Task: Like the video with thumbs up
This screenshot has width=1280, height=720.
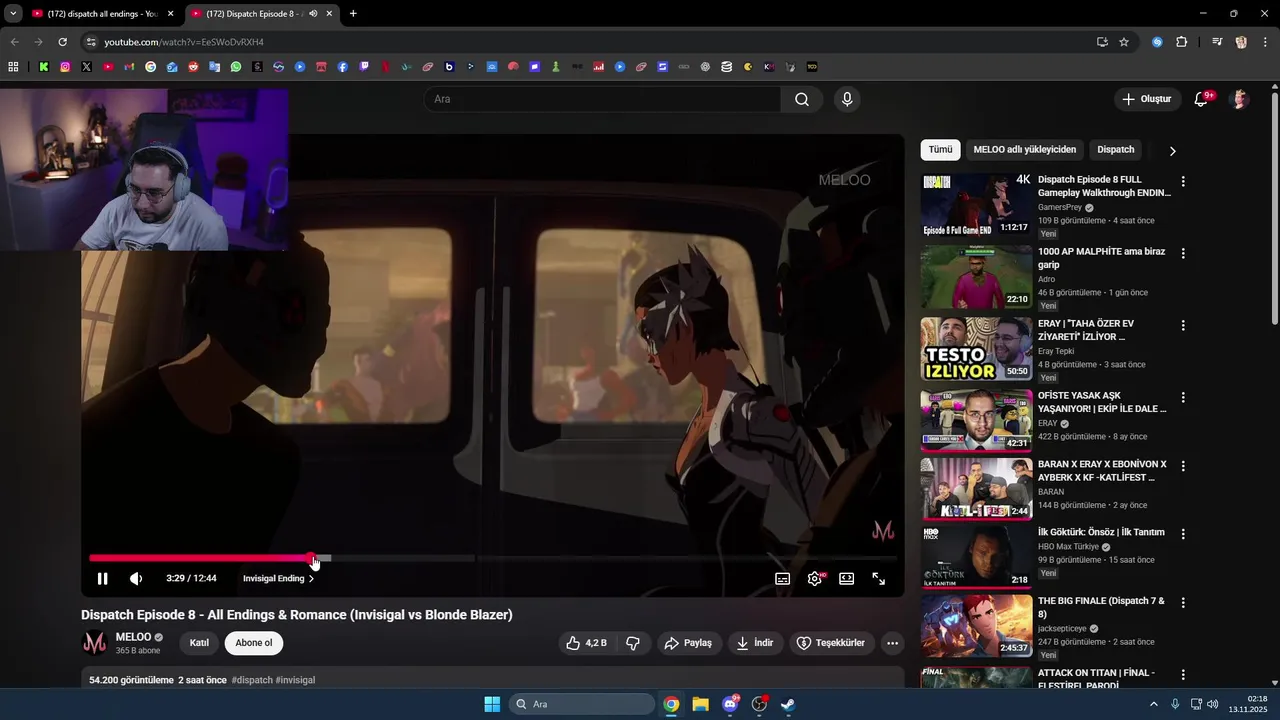Action: (586, 643)
